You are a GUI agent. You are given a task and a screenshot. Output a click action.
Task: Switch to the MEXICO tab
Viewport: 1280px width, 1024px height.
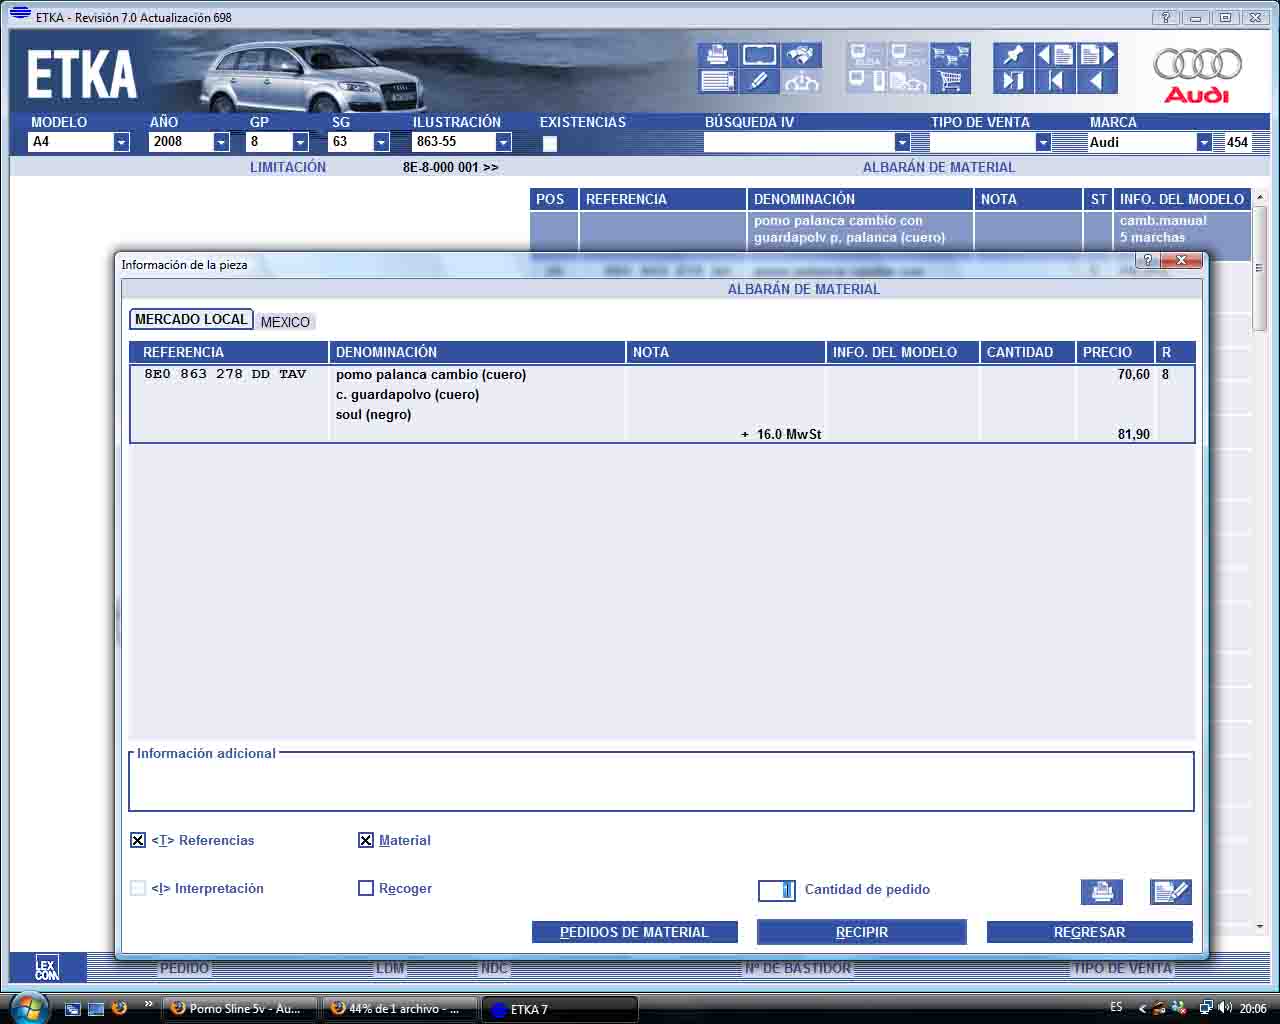tap(285, 322)
